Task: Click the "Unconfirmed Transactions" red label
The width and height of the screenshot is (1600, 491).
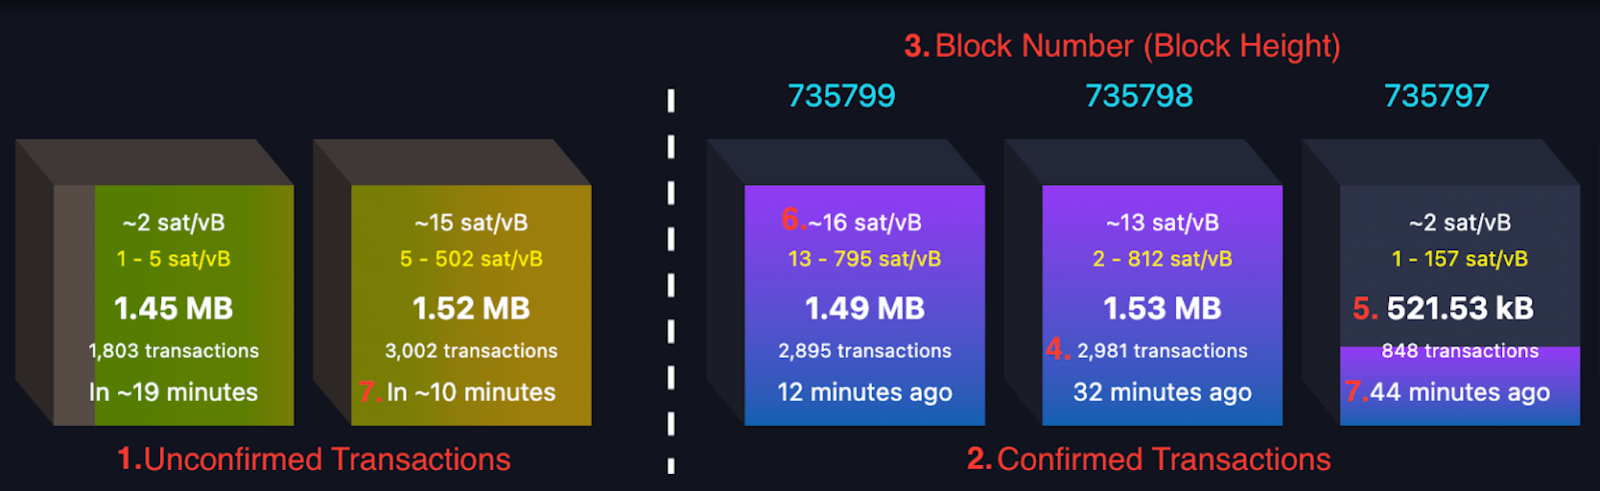Action: pos(327,459)
